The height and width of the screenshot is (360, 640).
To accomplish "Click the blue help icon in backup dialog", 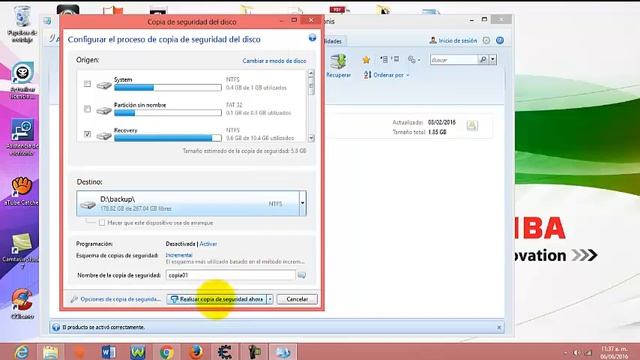I will [x=312, y=38].
